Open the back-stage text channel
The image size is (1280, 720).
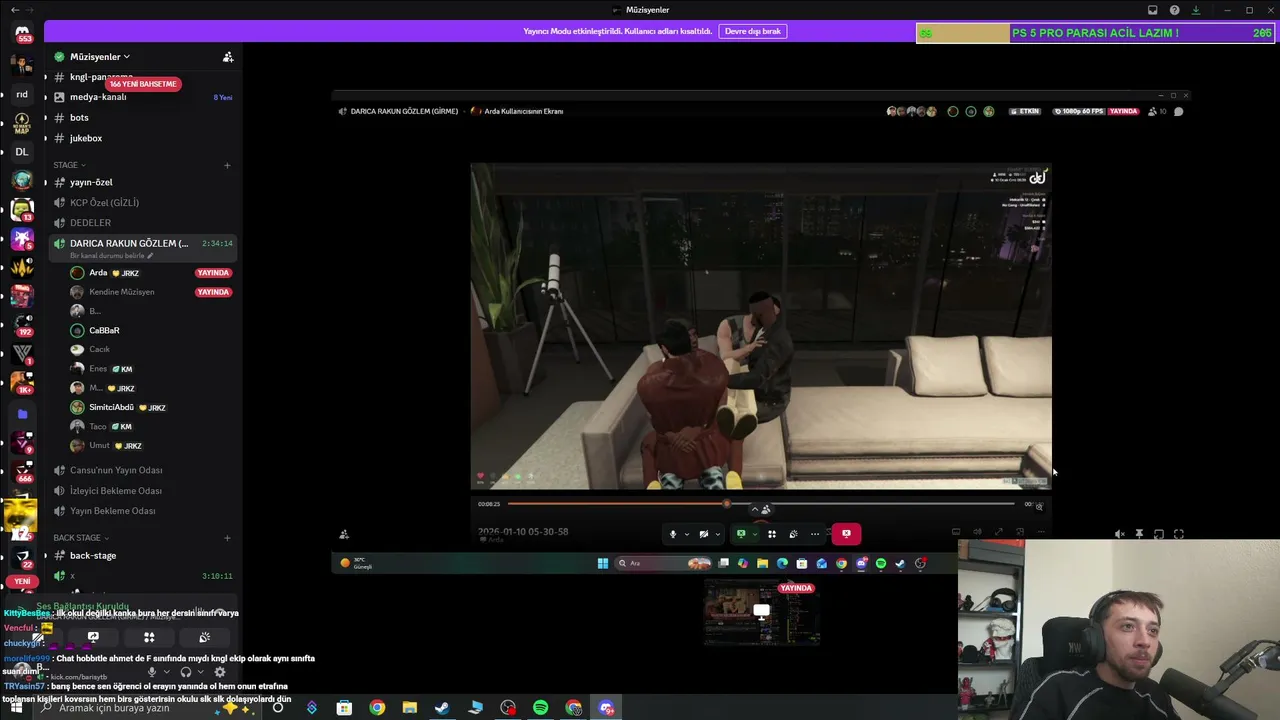[x=93, y=556]
